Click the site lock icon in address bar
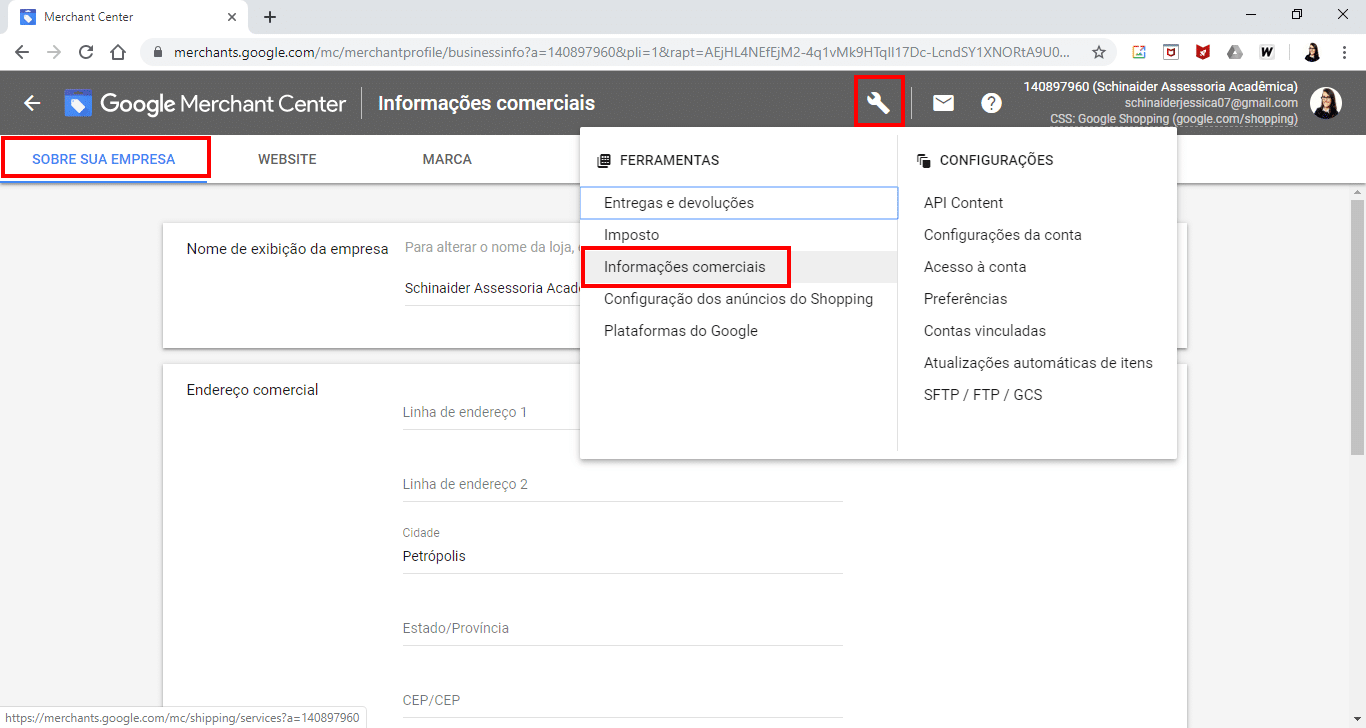The height and width of the screenshot is (728, 1366). [159, 52]
